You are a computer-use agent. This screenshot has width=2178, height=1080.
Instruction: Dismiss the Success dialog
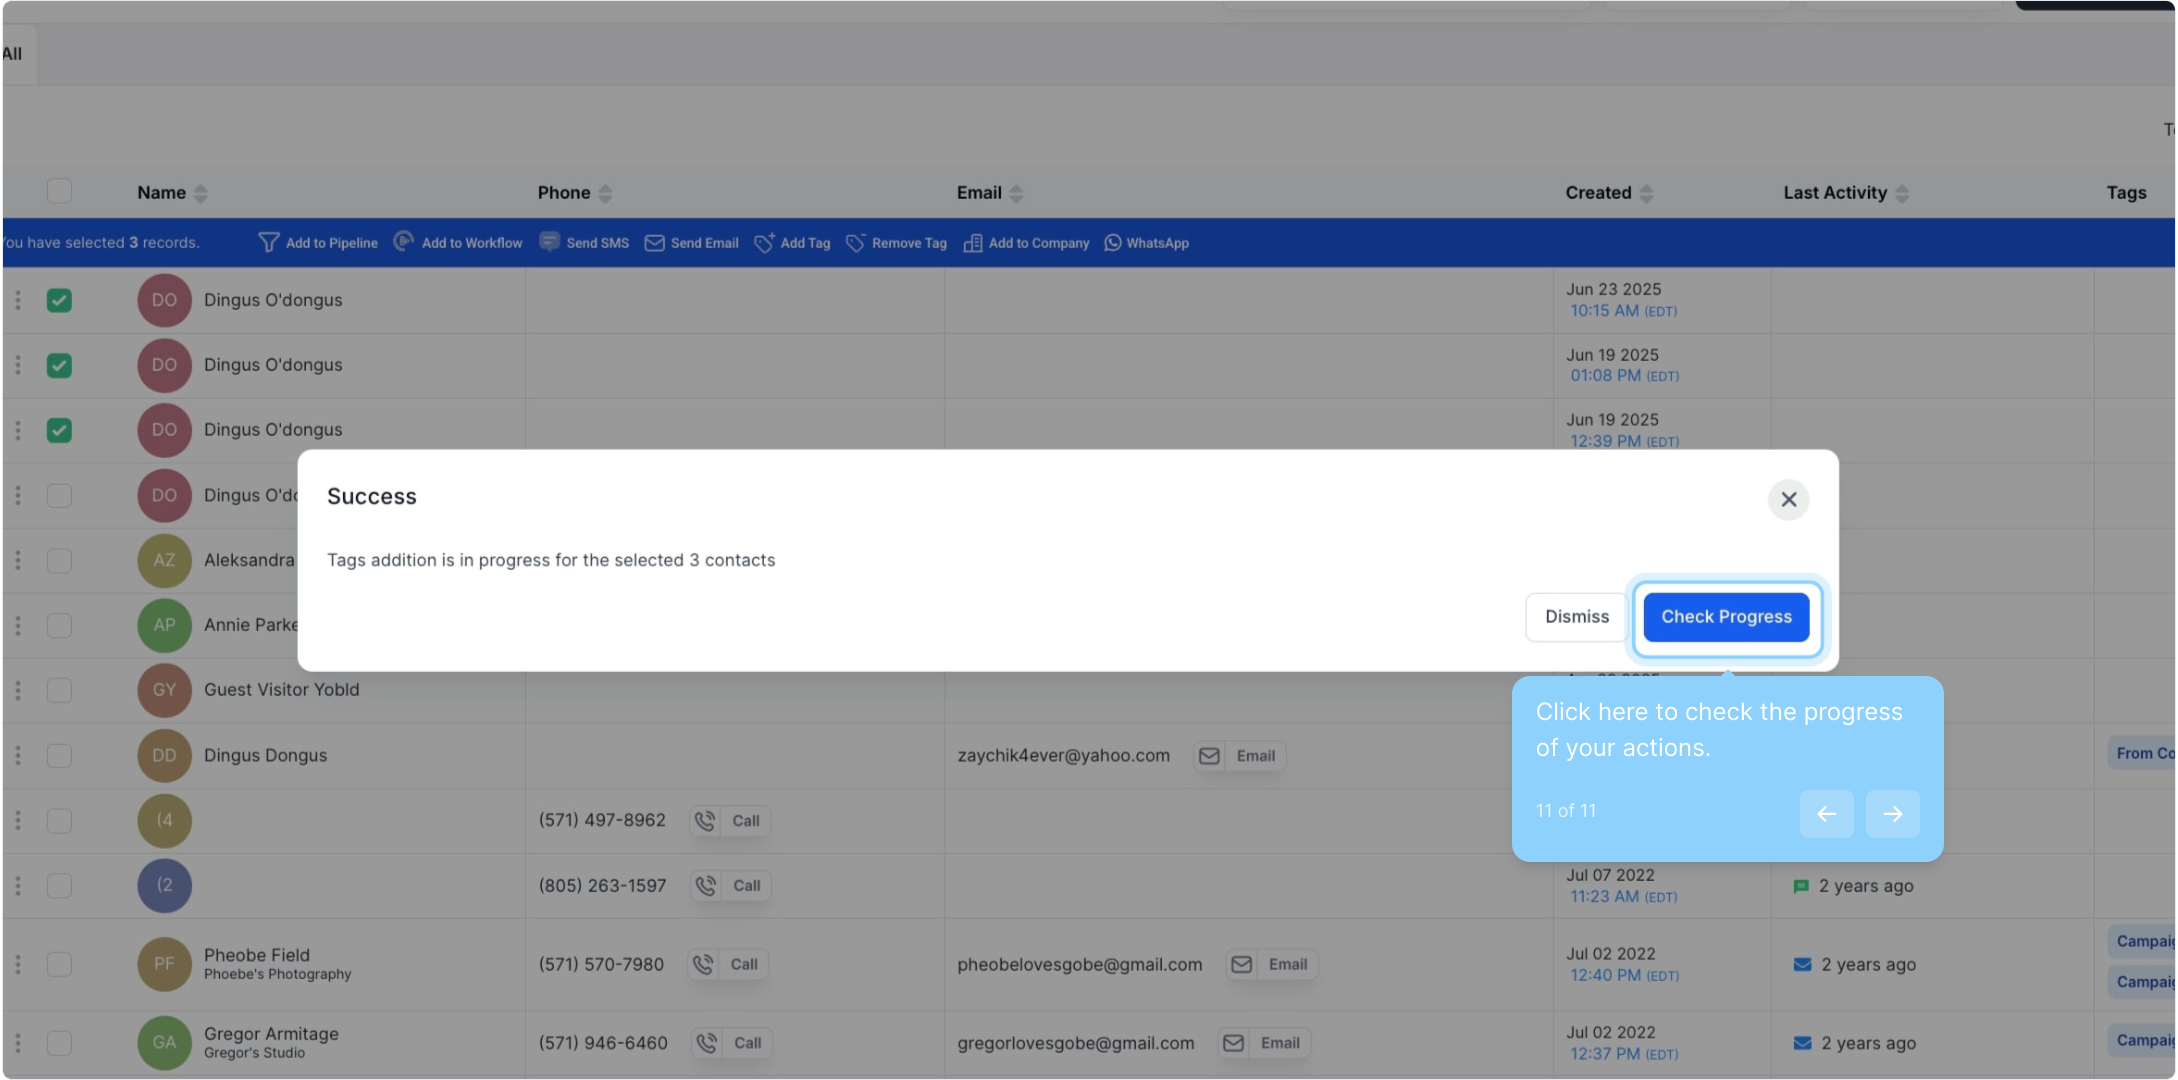click(x=1576, y=617)
